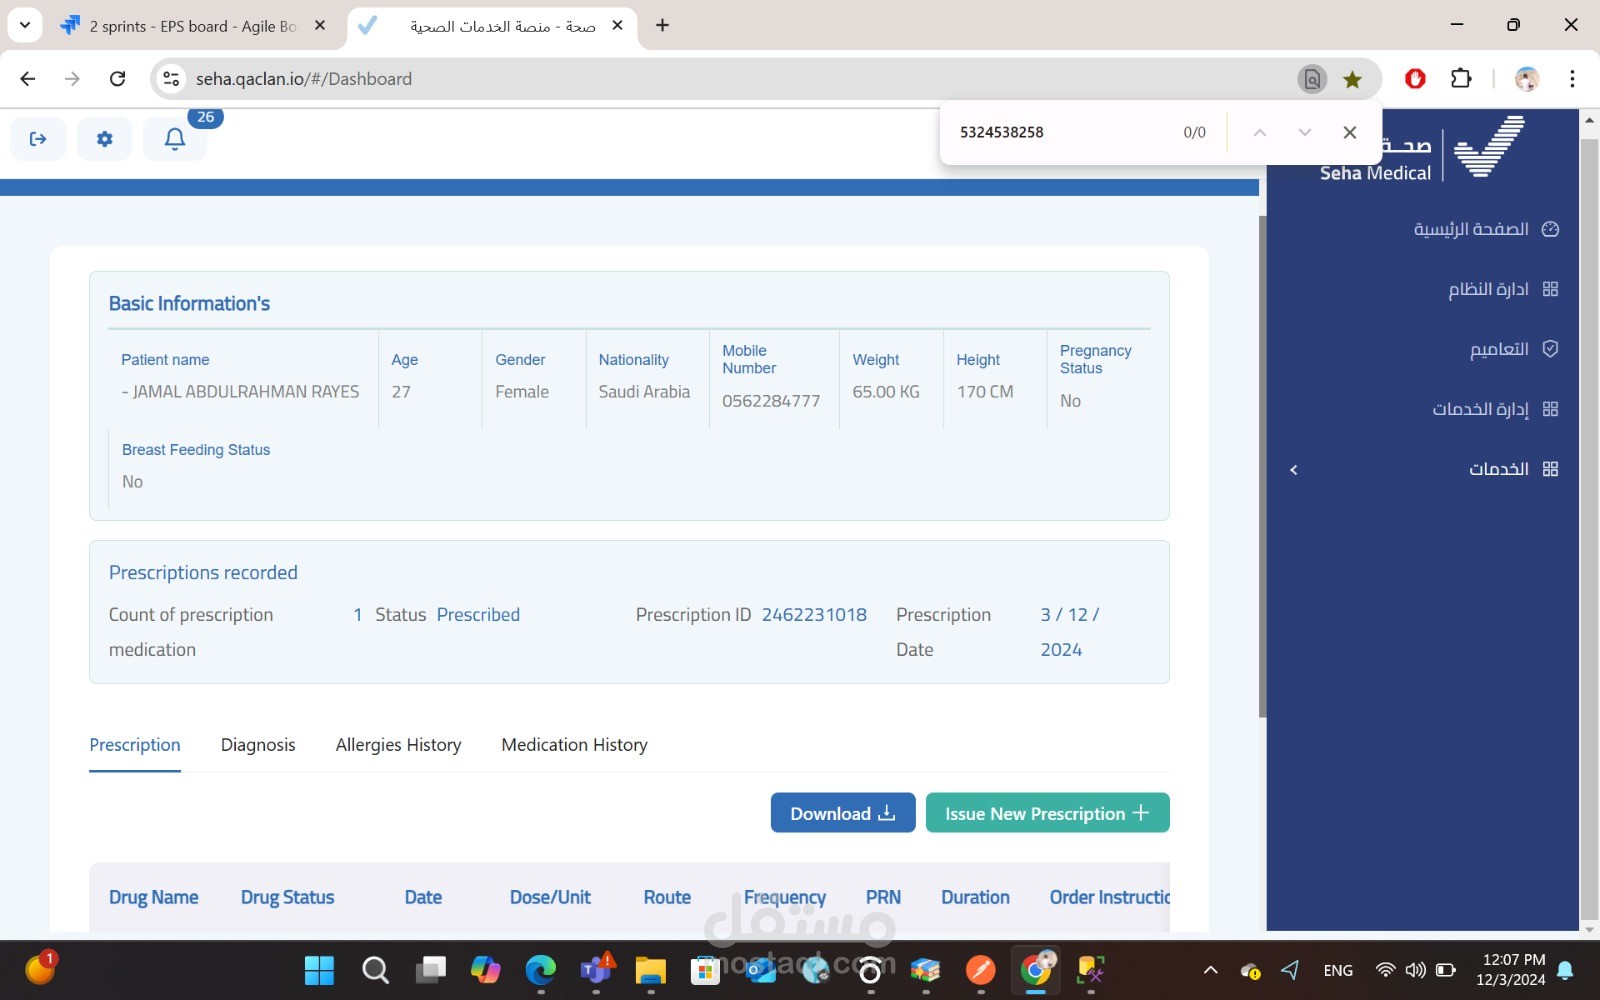Open Google Chrome on the taskbar
This screenshot has height=1000, width=1600.
1036,970
